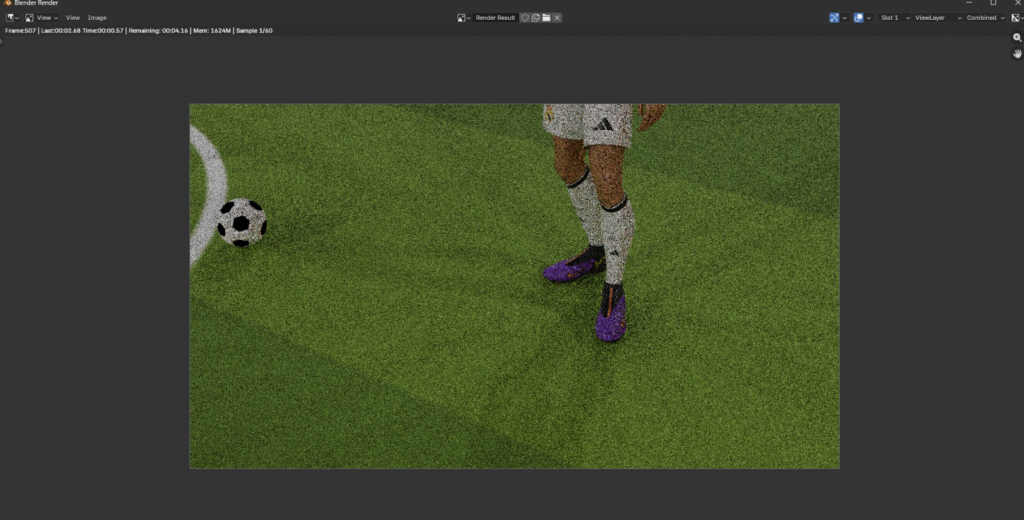
Task: Open the Slot 1 render slot dropdown
Action: pos(894,18)
